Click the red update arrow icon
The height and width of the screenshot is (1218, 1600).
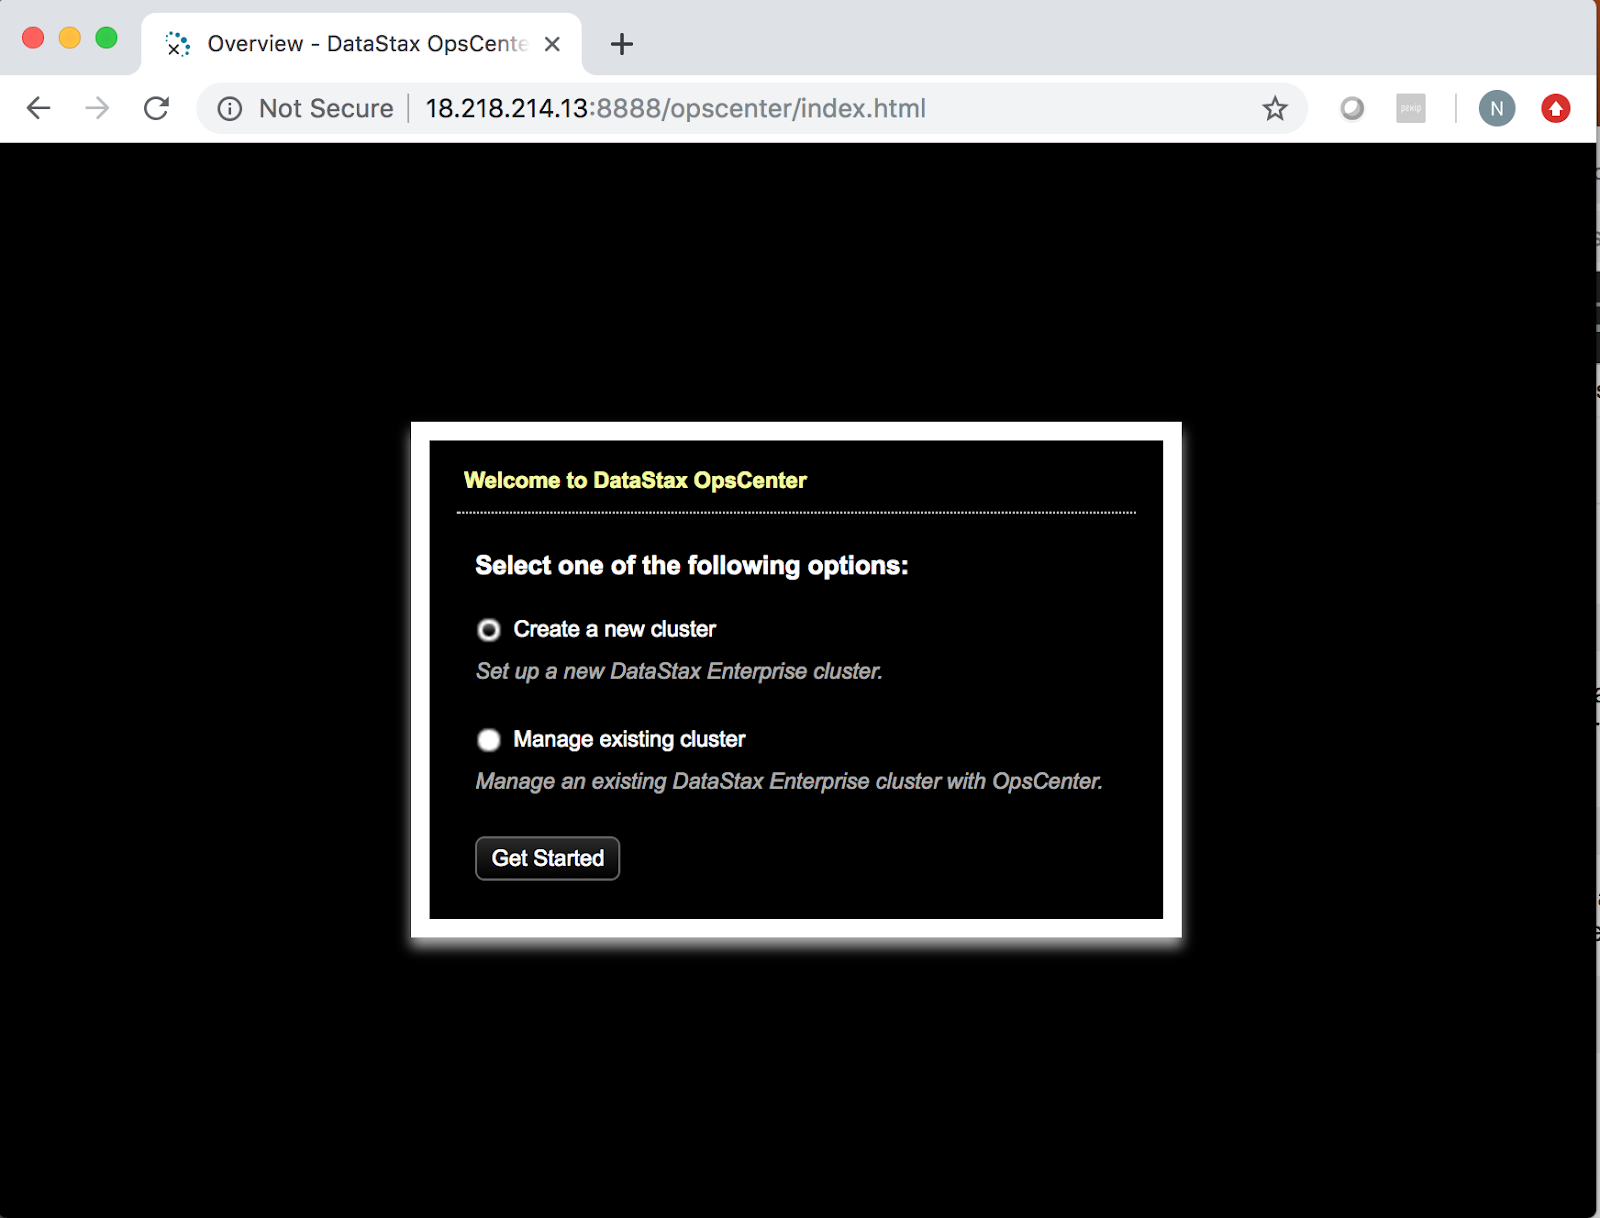tap(1555, 108)
